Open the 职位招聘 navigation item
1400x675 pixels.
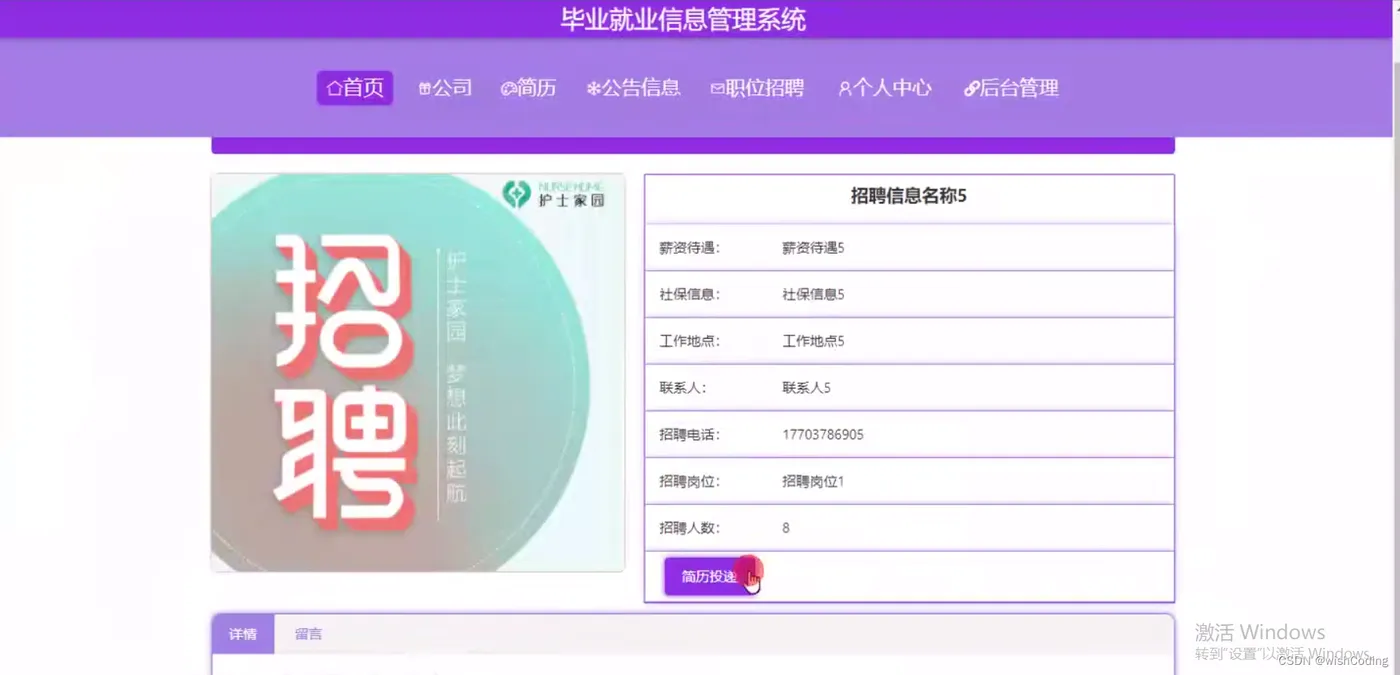click(757, 88)
